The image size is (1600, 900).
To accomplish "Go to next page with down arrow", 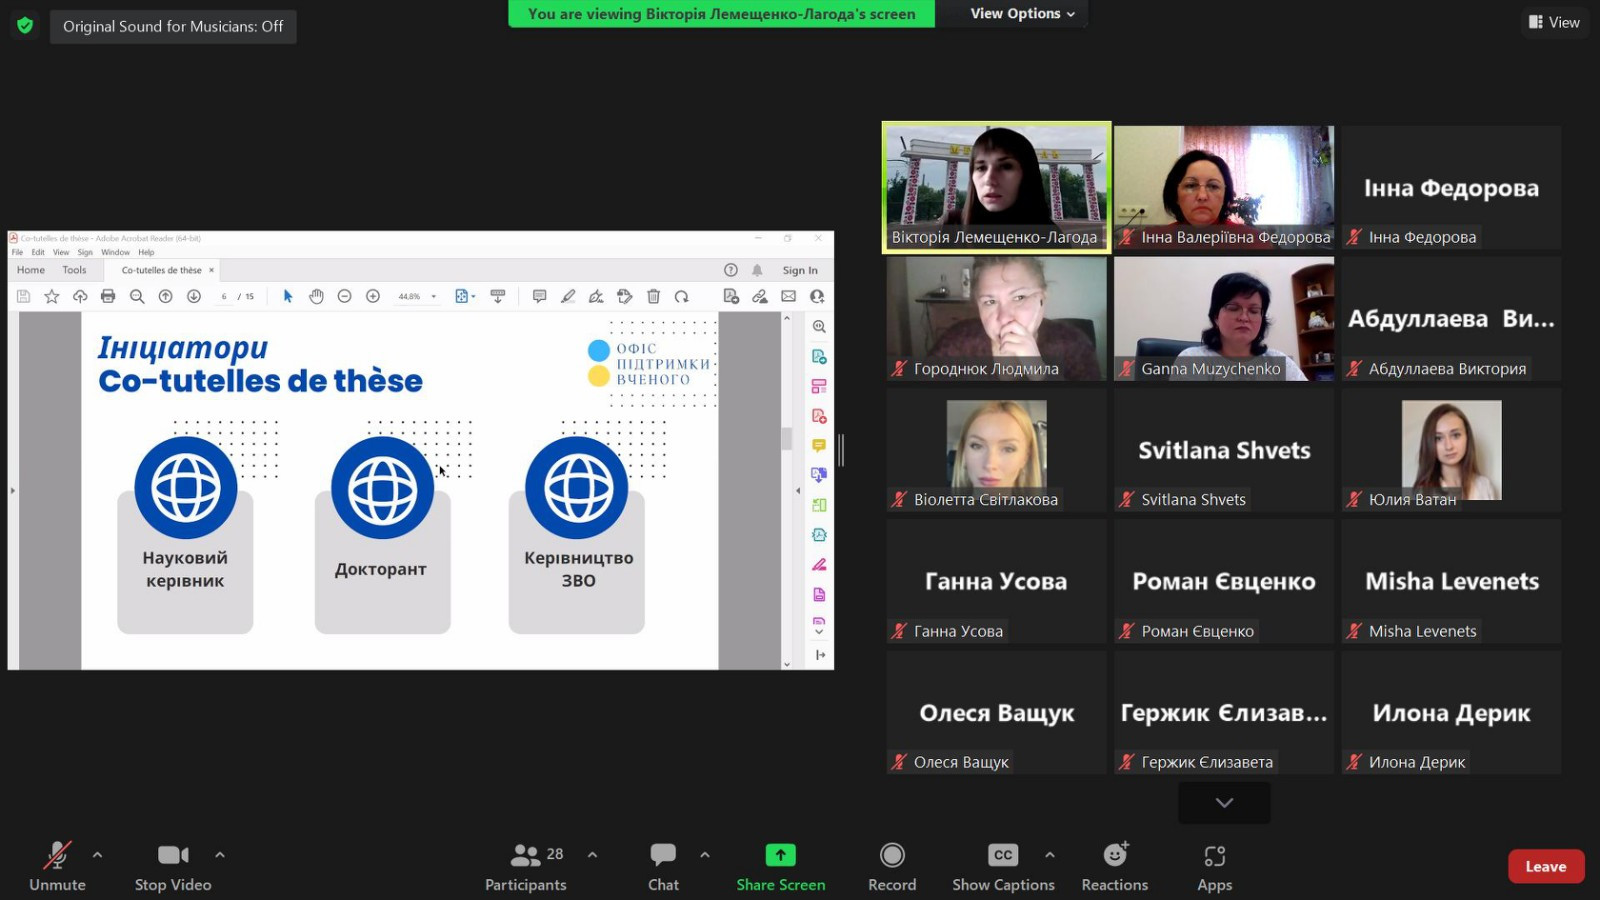I will point(194,296).
